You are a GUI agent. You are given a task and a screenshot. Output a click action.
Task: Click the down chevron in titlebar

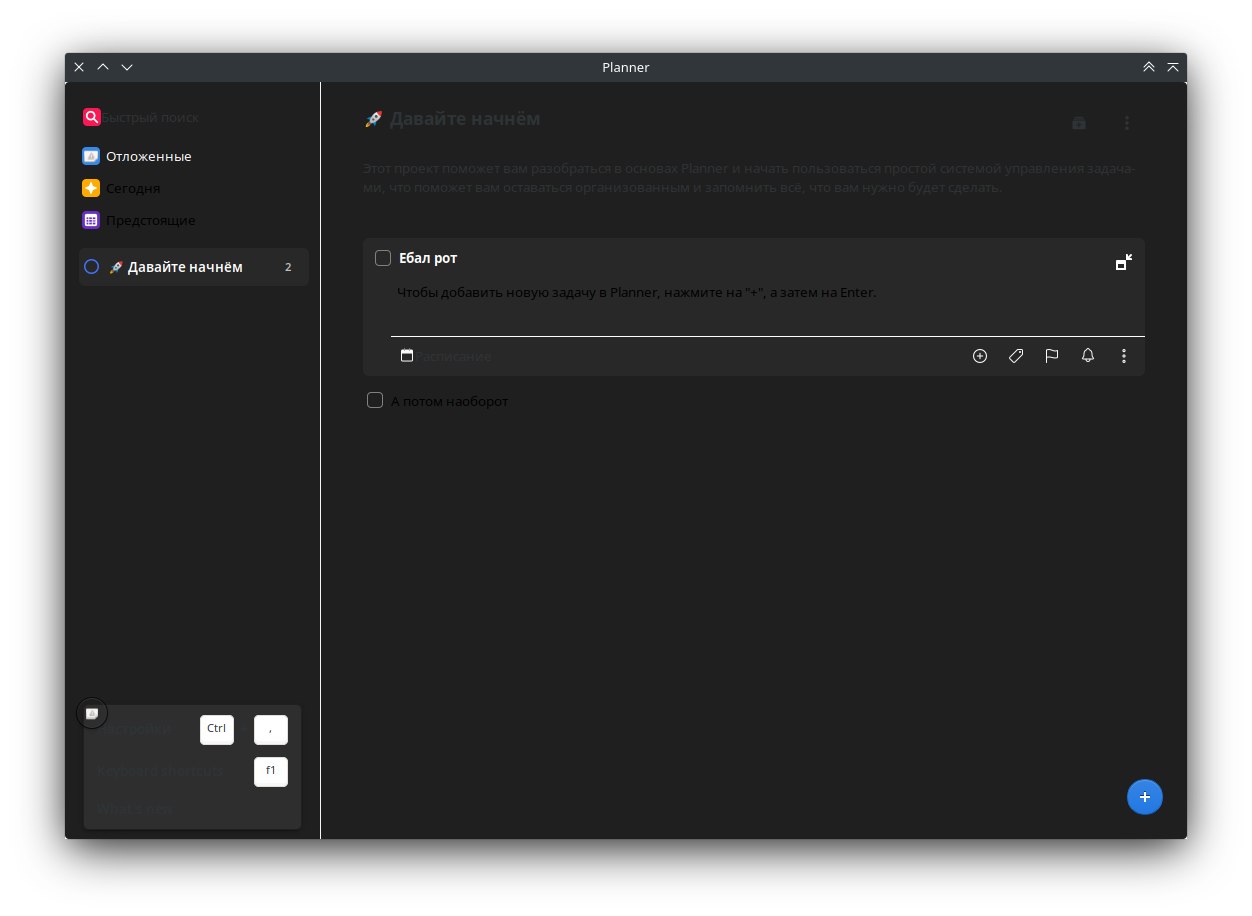point(127,67)
